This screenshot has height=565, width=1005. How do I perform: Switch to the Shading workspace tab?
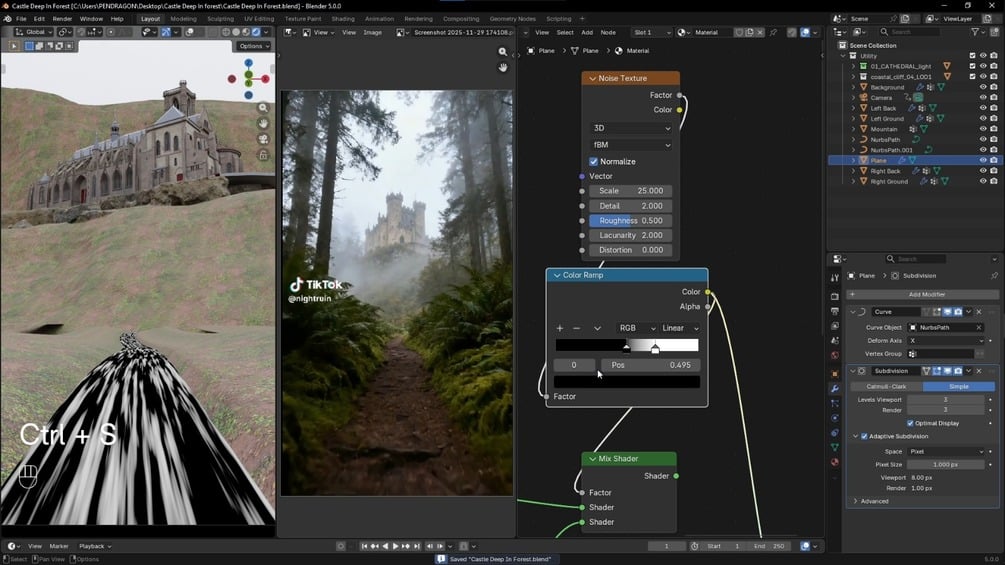pos(343,19)
